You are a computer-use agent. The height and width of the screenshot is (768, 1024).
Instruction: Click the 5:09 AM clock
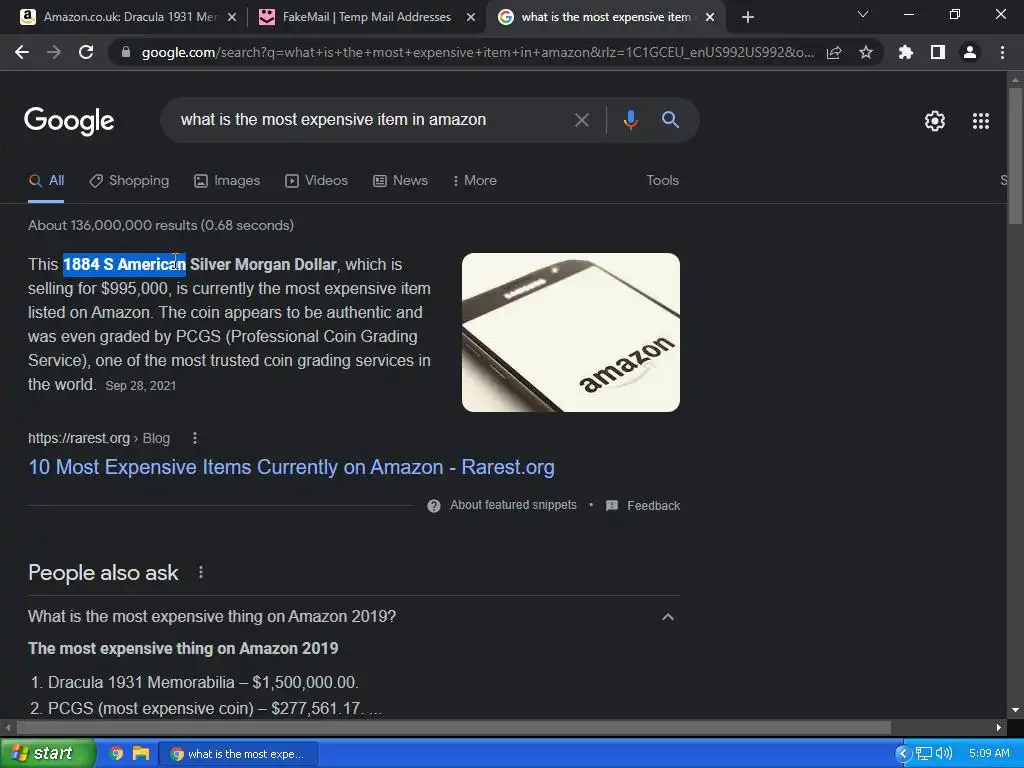pos(989,754)
